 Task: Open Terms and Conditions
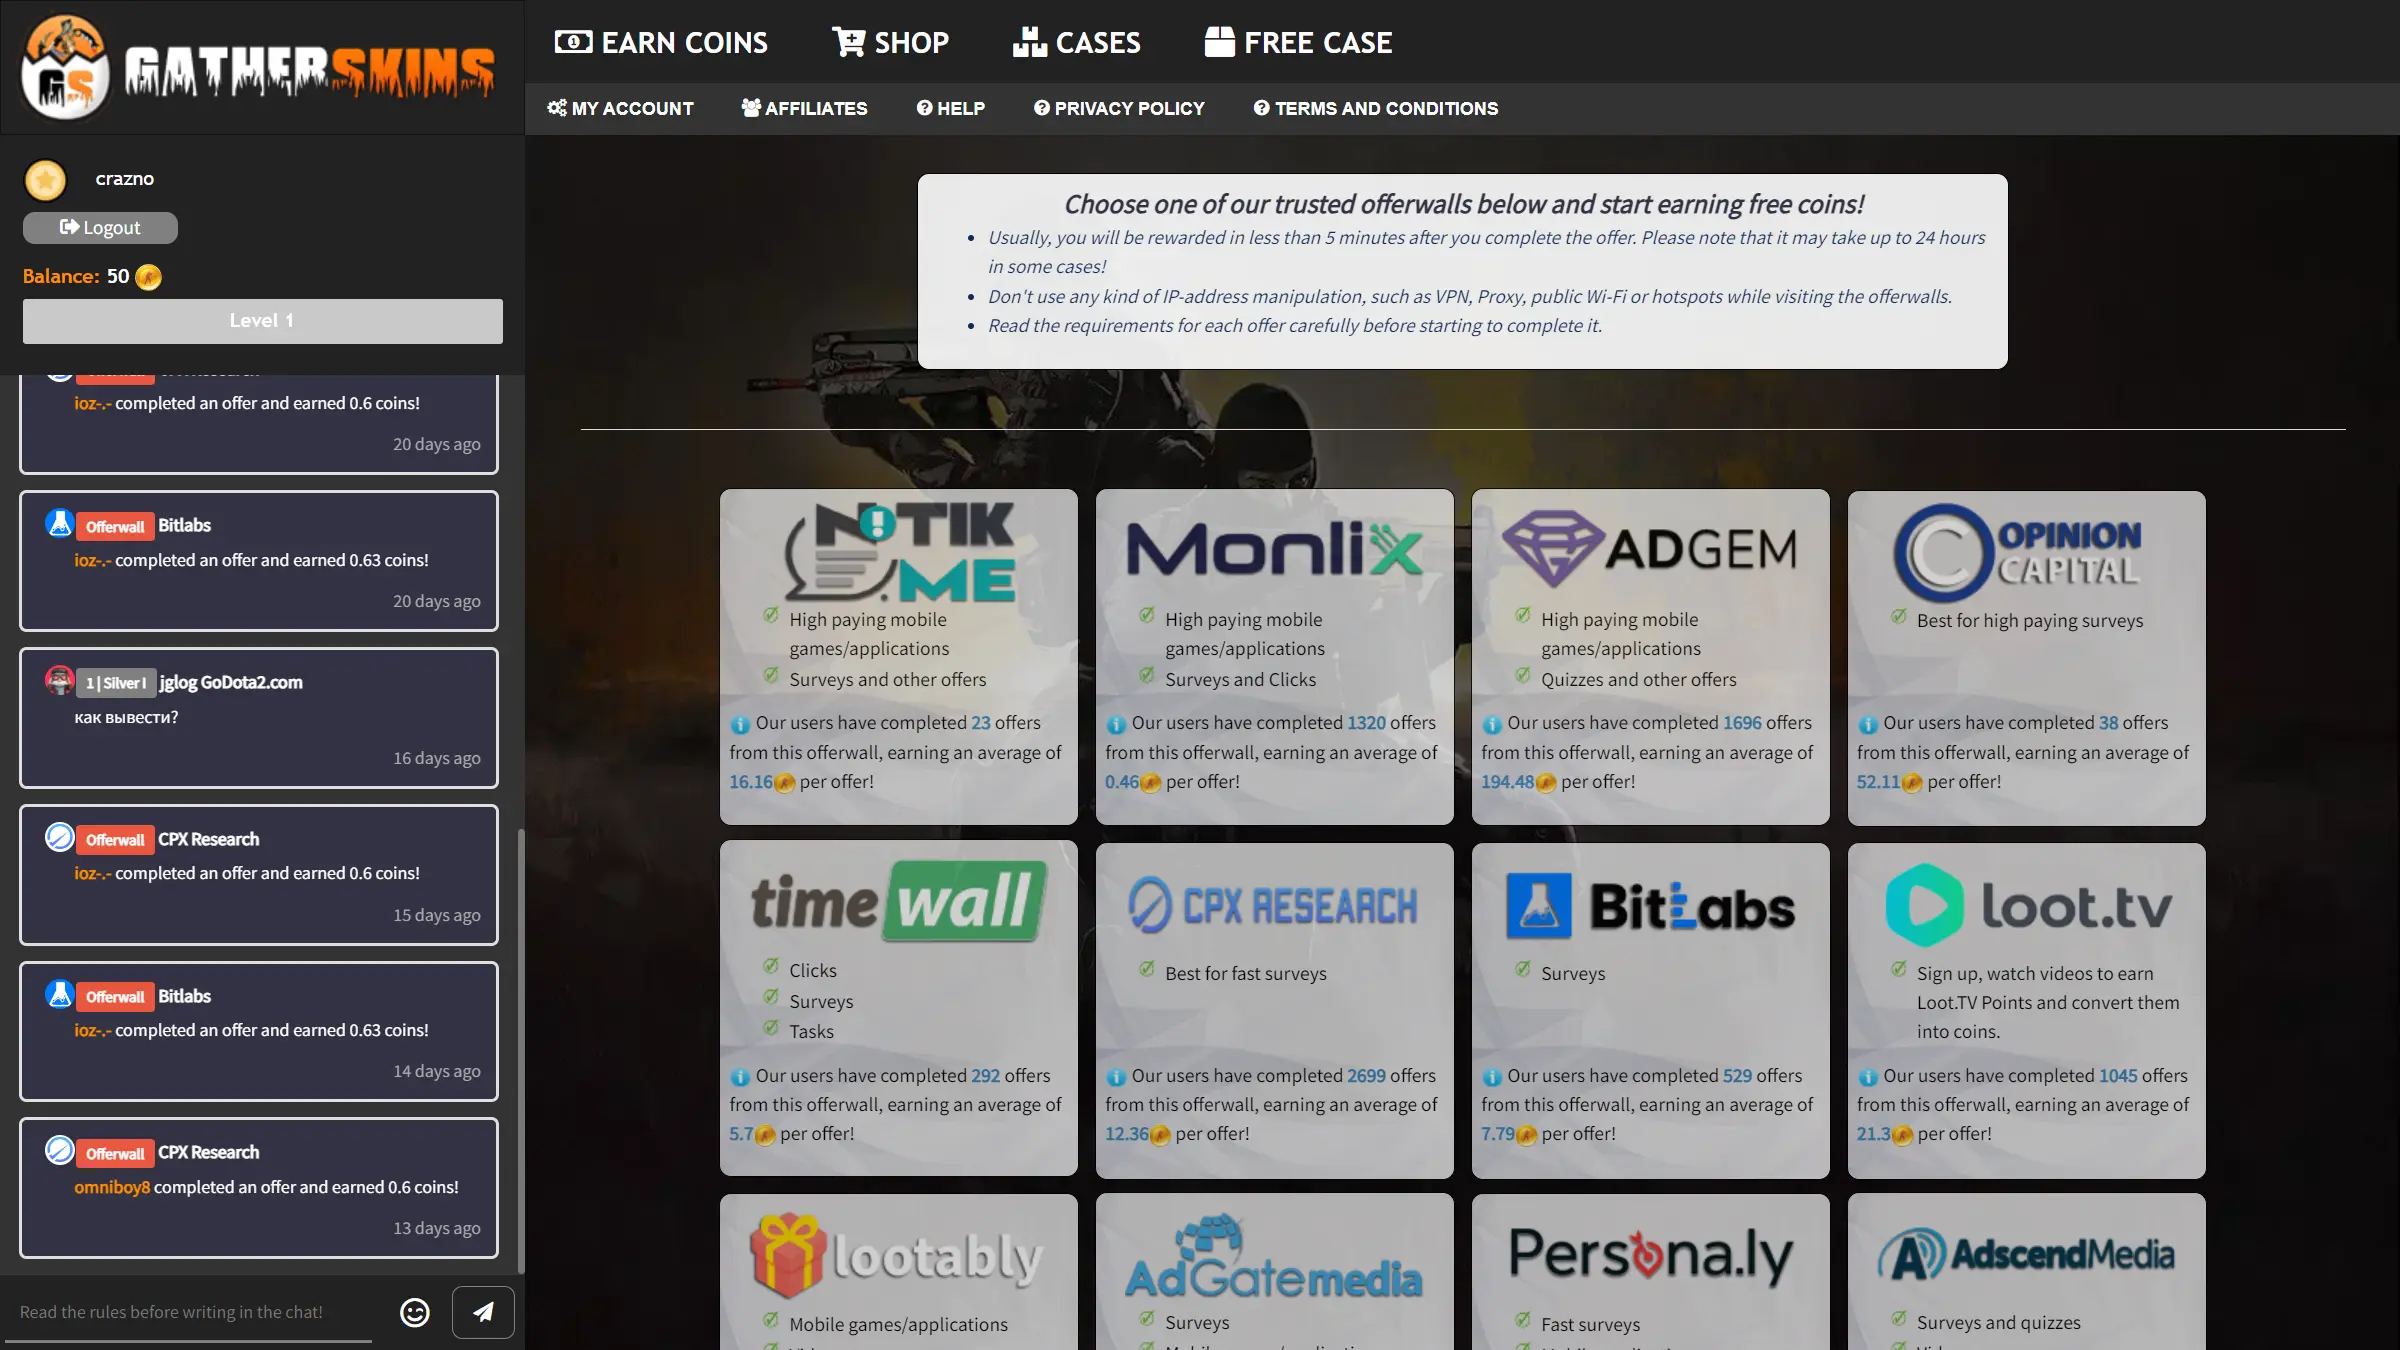(1376, 108)
